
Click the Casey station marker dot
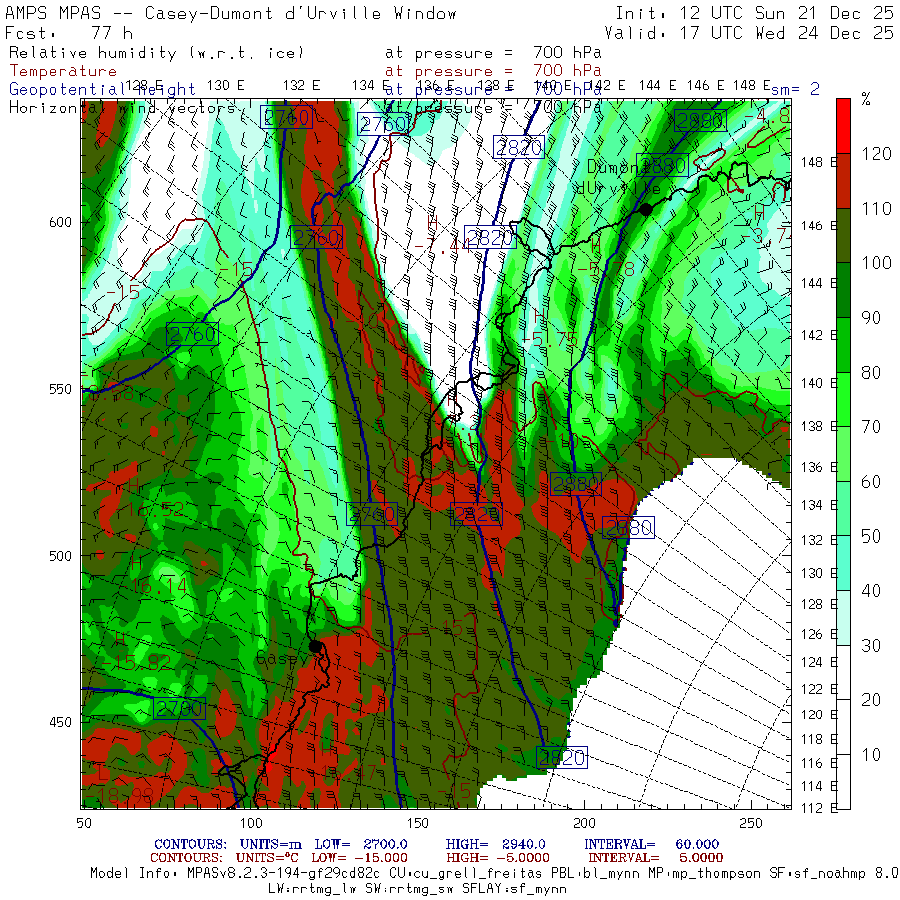315,646
